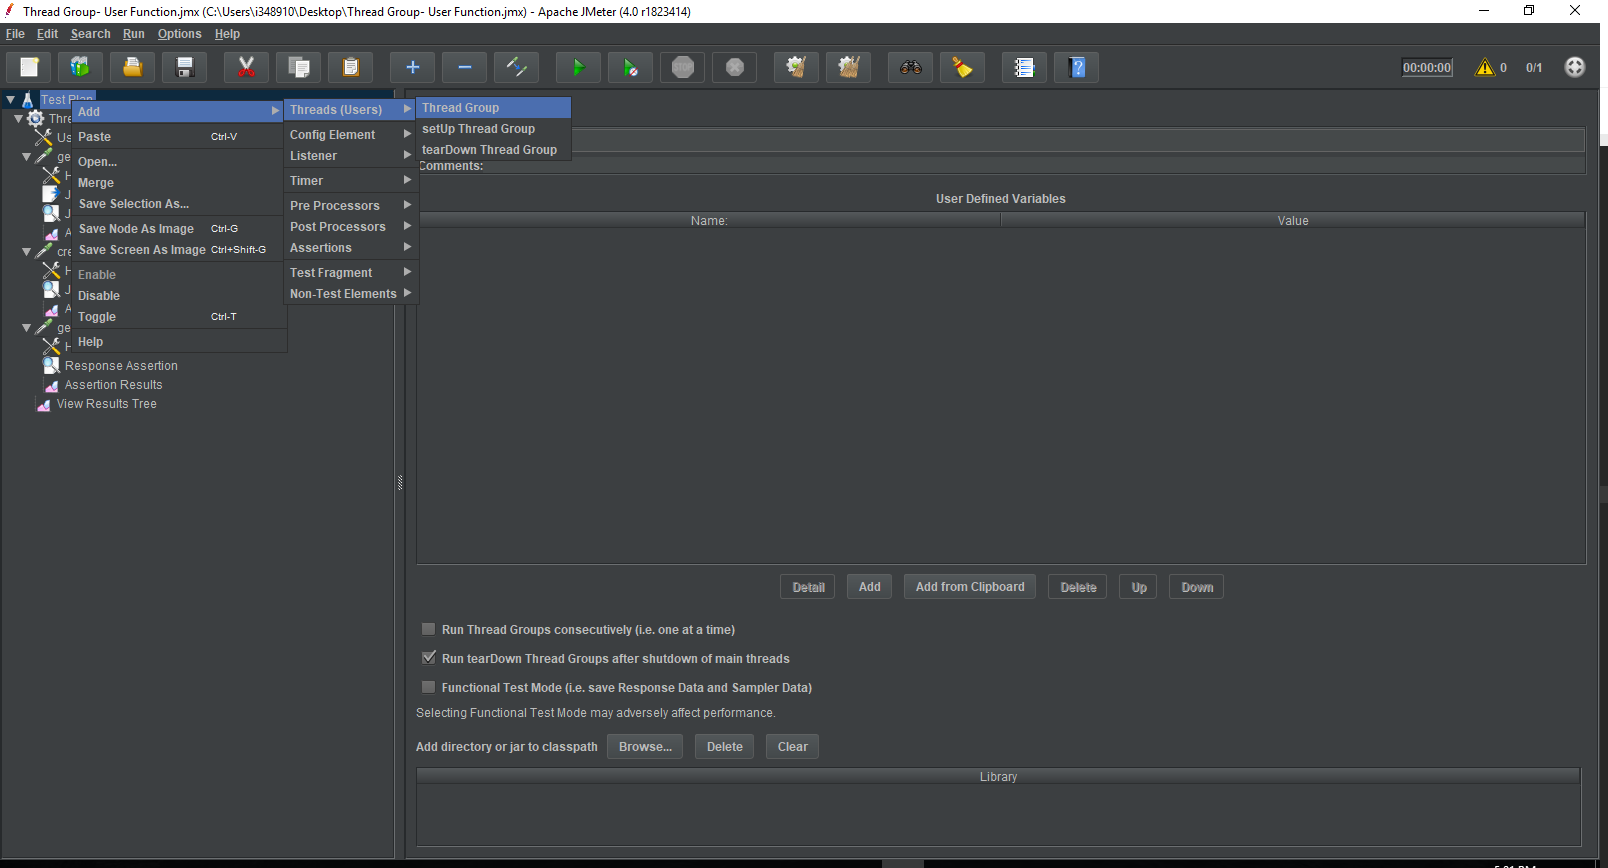Image resolution: width=1608 pixels, height=868 pixels.
Task: Open the Timer submenu
Action: [350, 181]
